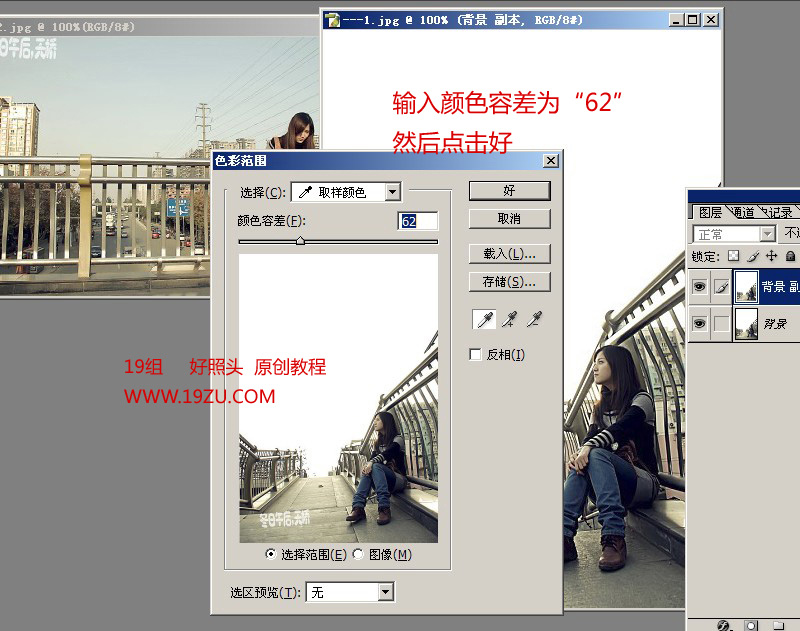Select the 图像(M) radio button
This screenshot has width=800, height=631.
pos(358,554)
